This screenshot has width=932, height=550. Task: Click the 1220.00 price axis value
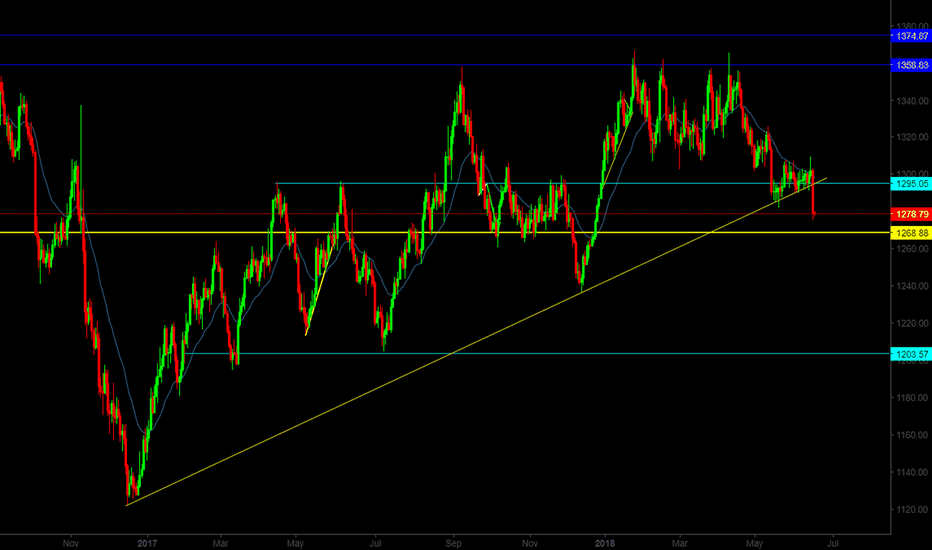(912, 323)
